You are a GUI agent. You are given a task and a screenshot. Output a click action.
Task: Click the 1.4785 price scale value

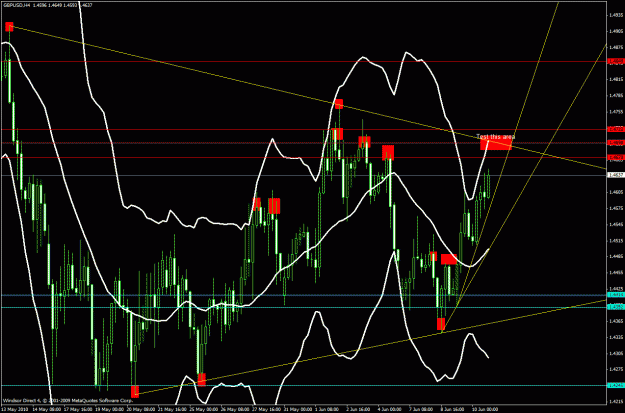(616, 95)
